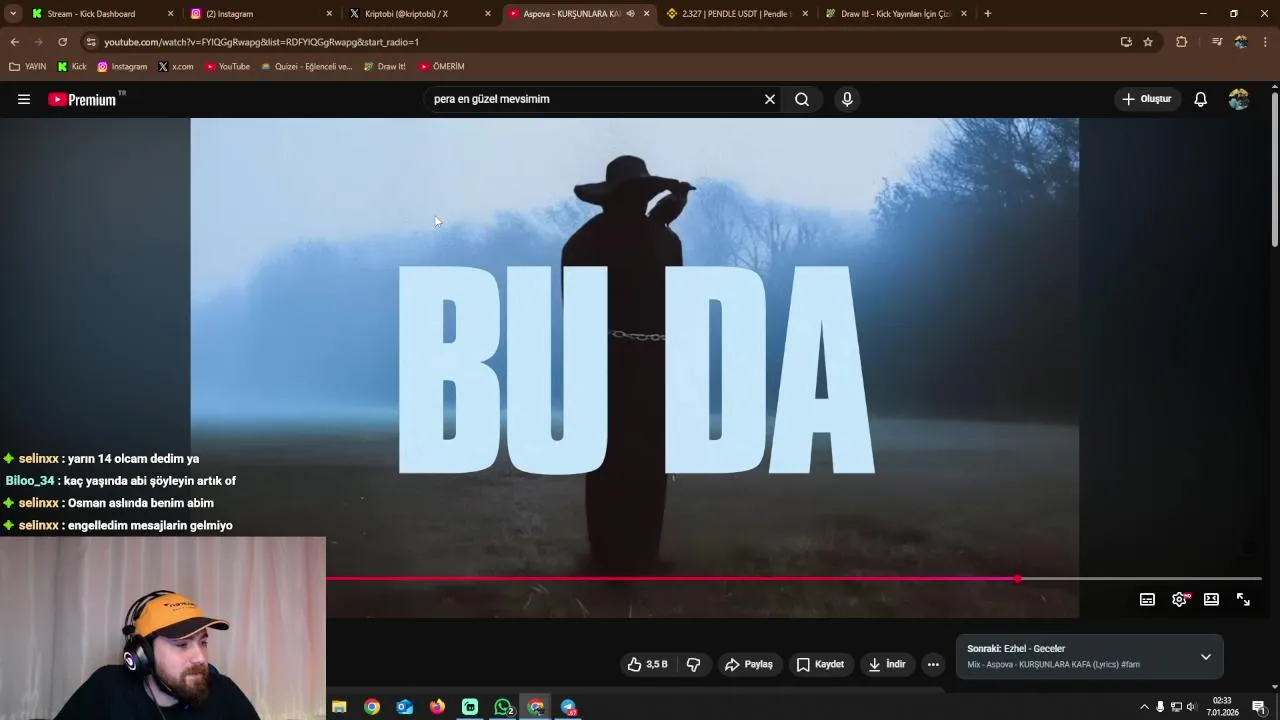The width and height of the screenshot is (1280, 720).
Task: Close the Aspova YouTube tab
Action: tap(647, 14)
